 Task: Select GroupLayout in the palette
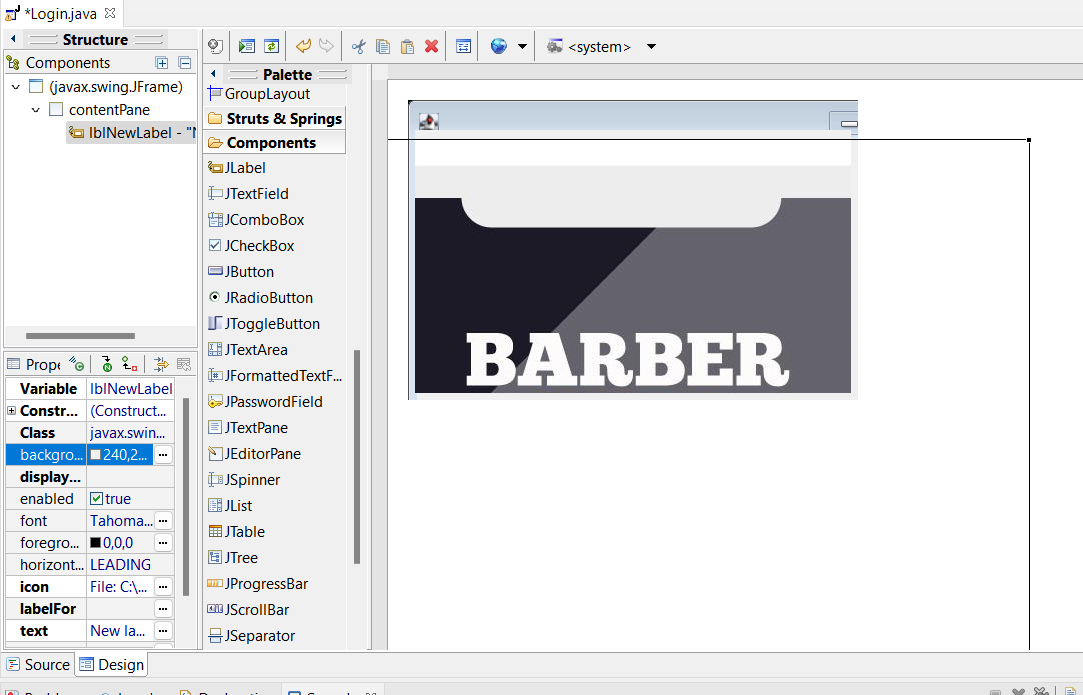pyautogui.click(x=258, y=94)
